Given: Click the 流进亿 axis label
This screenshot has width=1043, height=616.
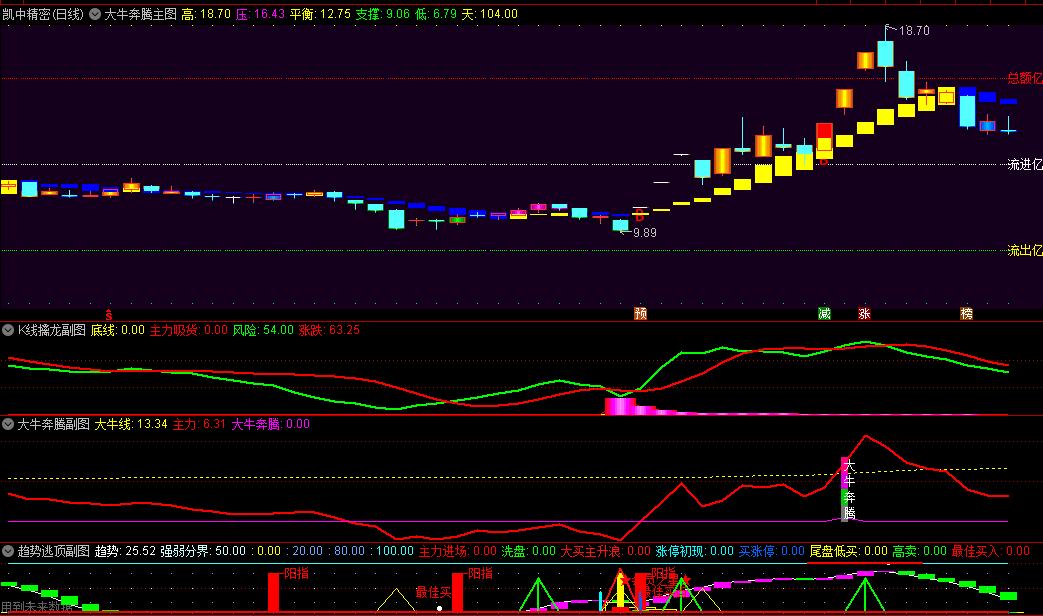Looking at the screenshot, I should point(1025,164).
